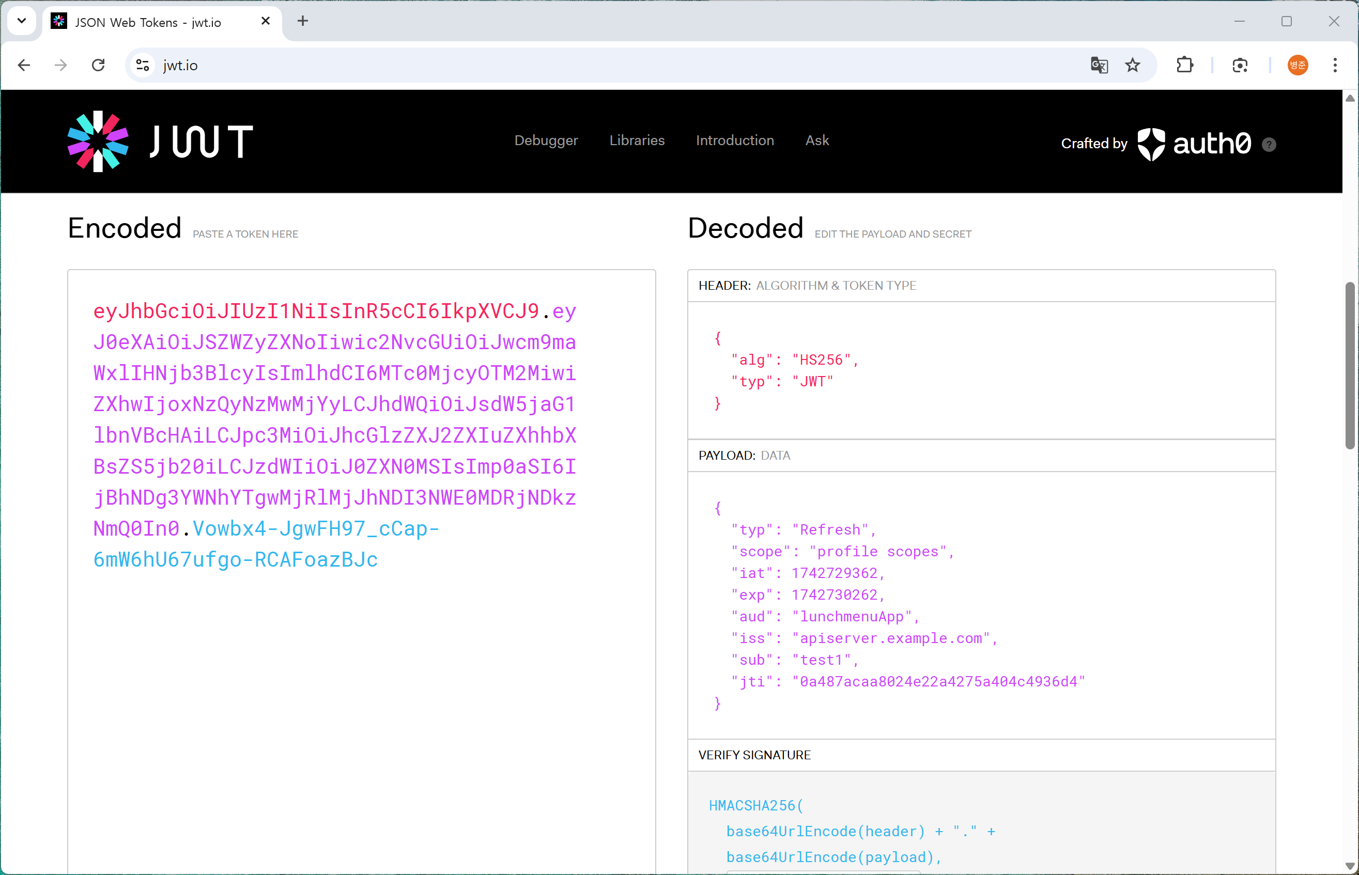The height and width of the screenshot is (875, 1359).
Task: Click the HMACSHA256( signature text
Action: (756, 806)
